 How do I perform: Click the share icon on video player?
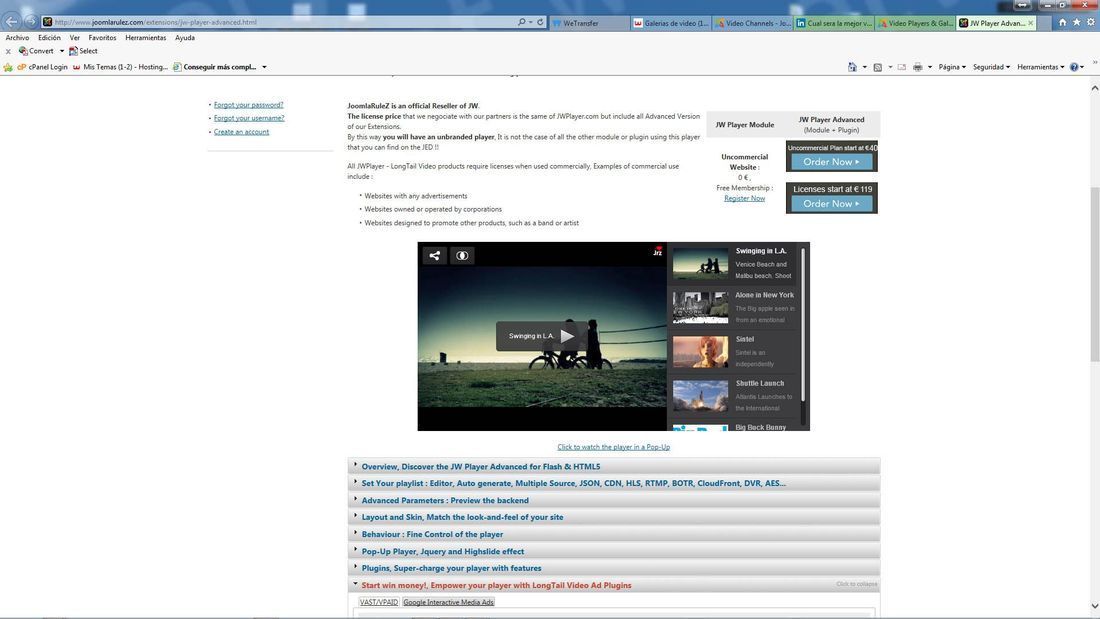click(x=435, y=255)
